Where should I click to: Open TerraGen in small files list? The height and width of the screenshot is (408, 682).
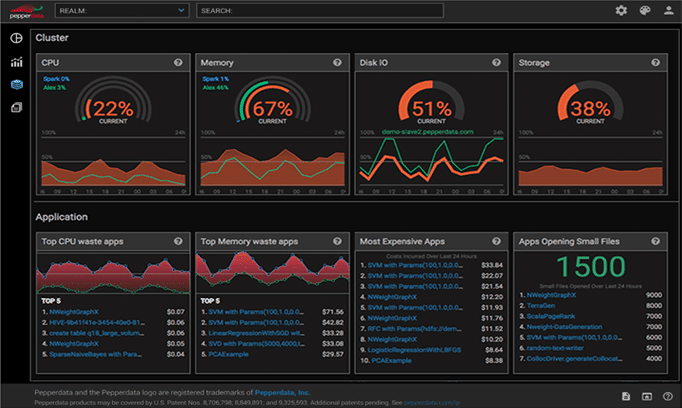[x=545, y=307]
